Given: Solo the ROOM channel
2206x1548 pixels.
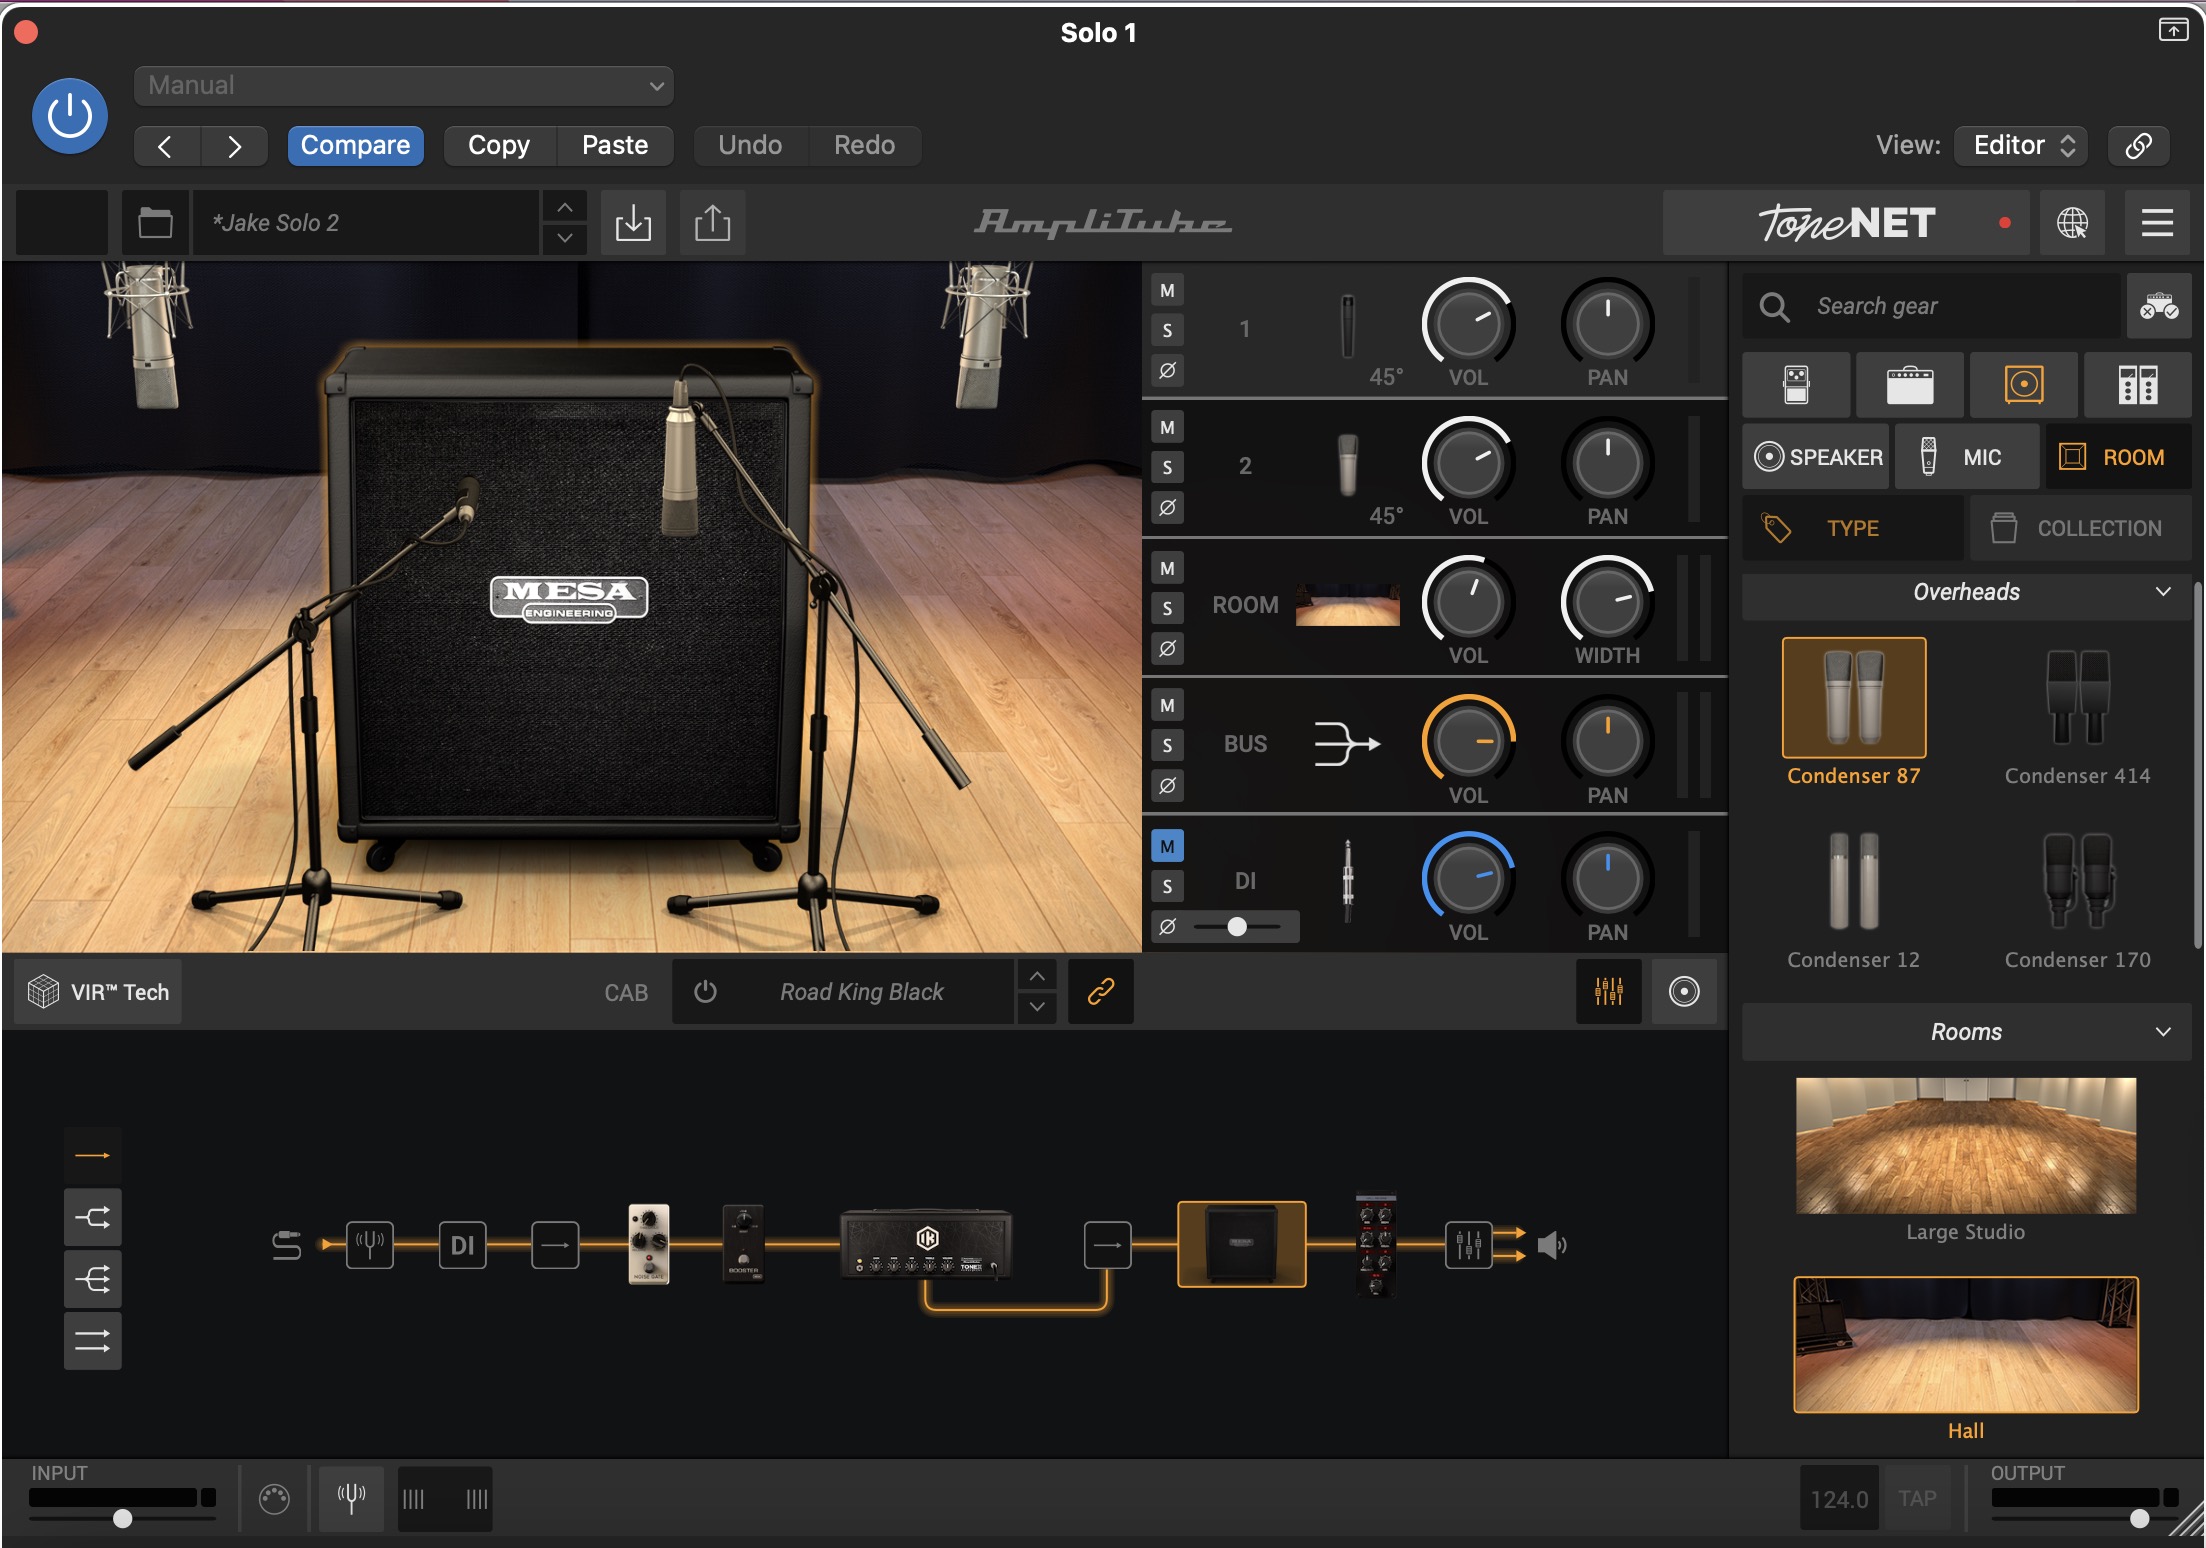Looking at the screenshot, I should [1167, 608].
